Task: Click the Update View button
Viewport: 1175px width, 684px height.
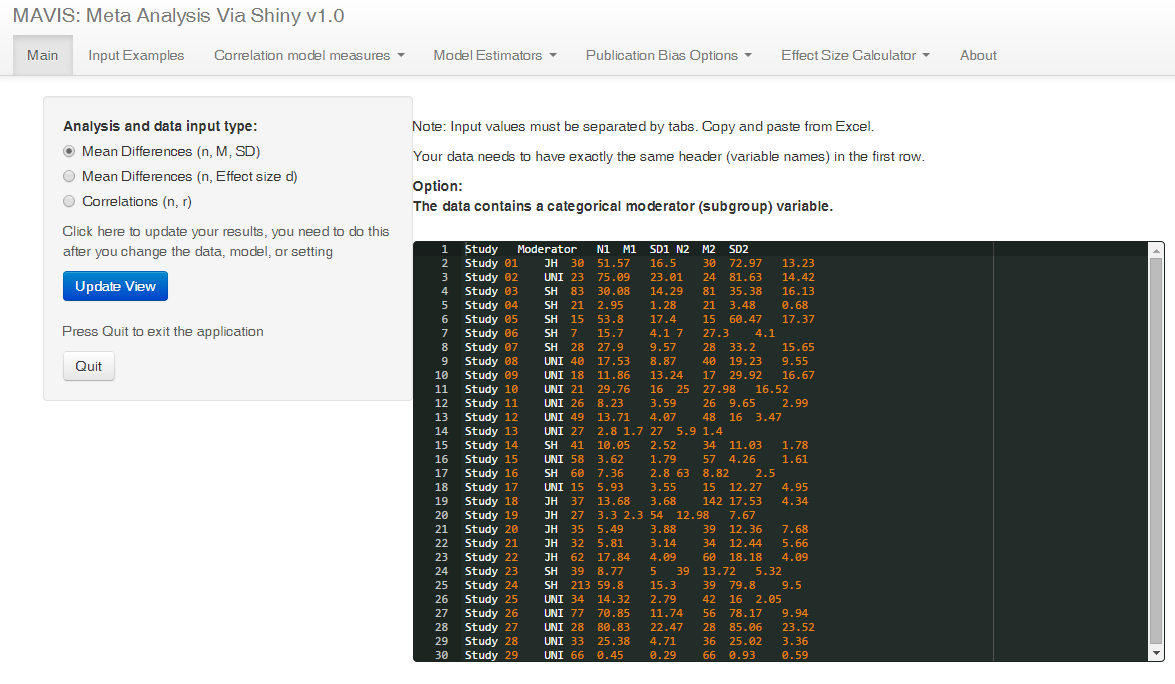Action: click(x=115, y=286)
